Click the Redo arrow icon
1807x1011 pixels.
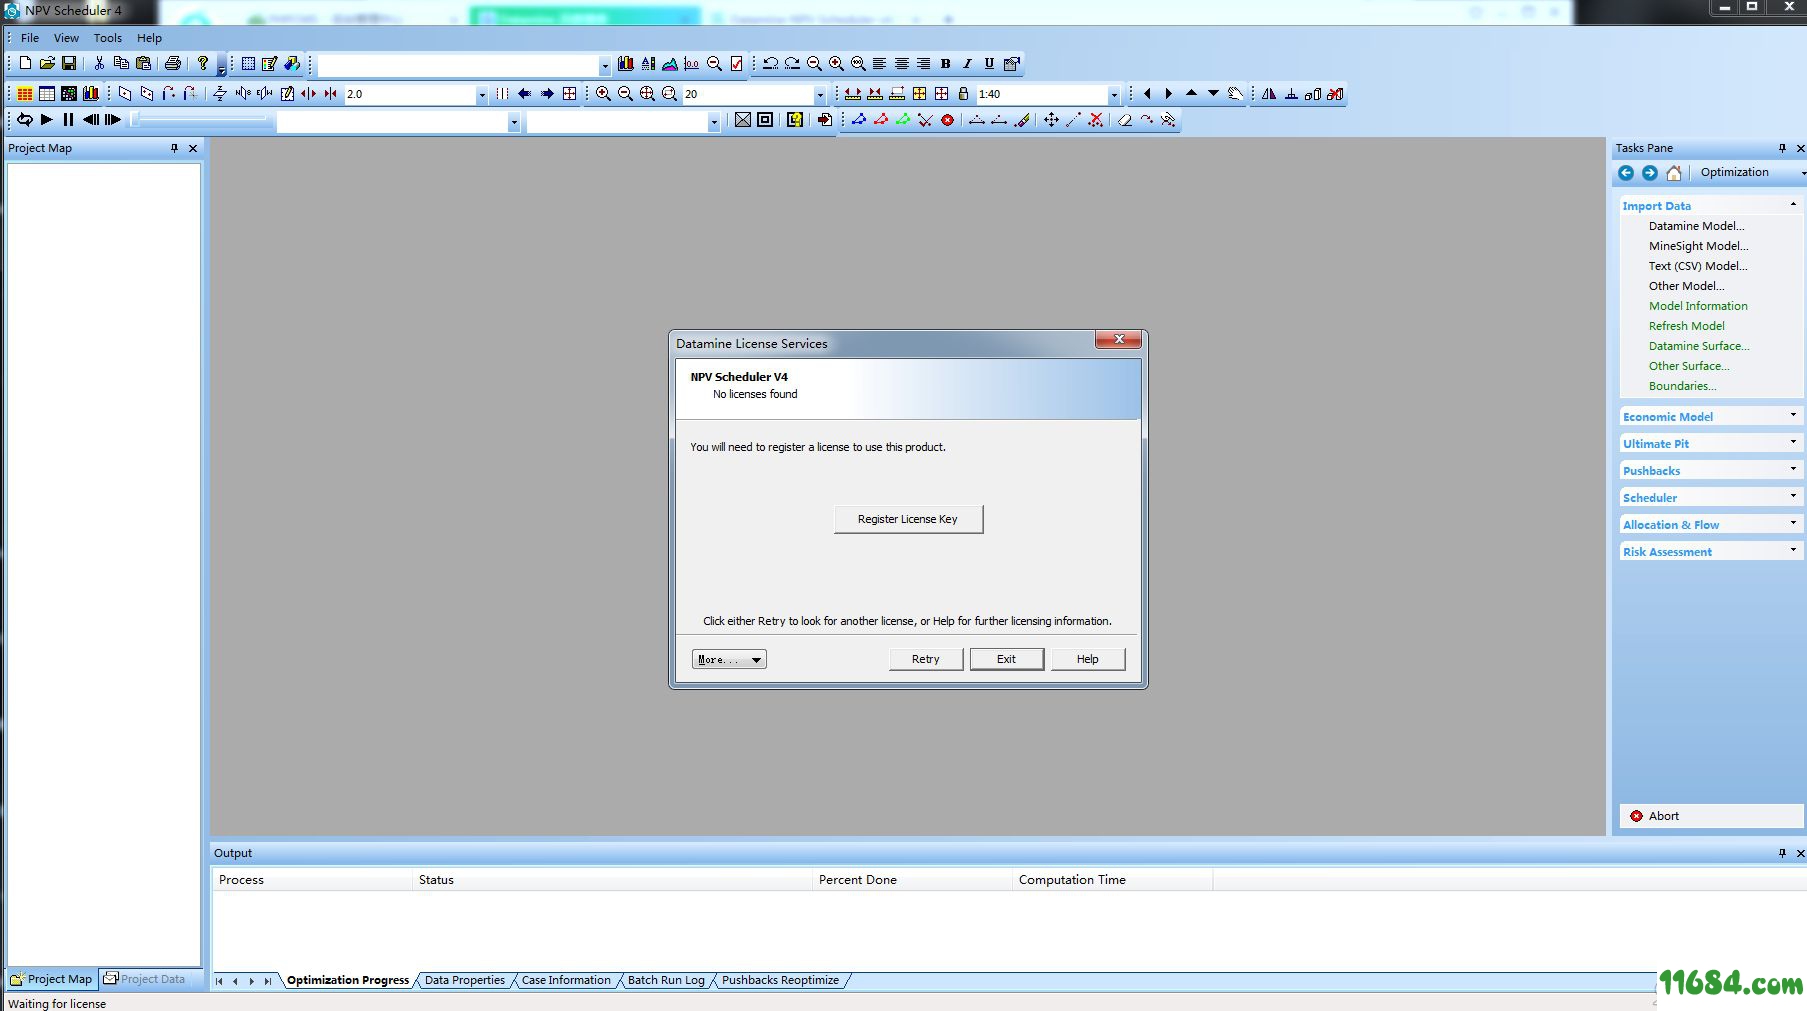pos(792,63)
